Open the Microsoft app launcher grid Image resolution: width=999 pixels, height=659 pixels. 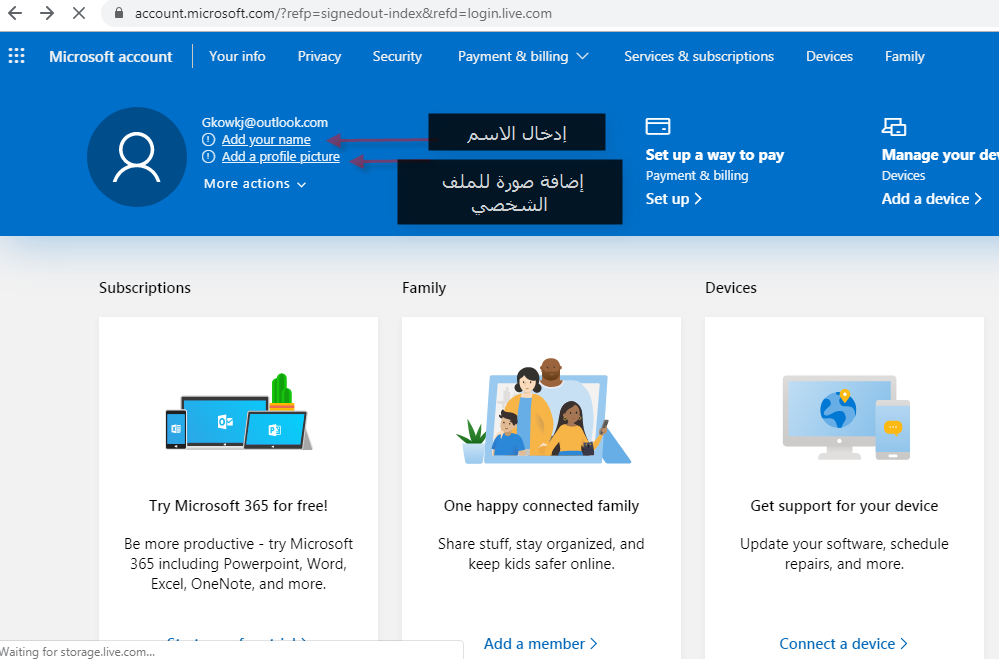pyautogui.click(x=17, y=56)
